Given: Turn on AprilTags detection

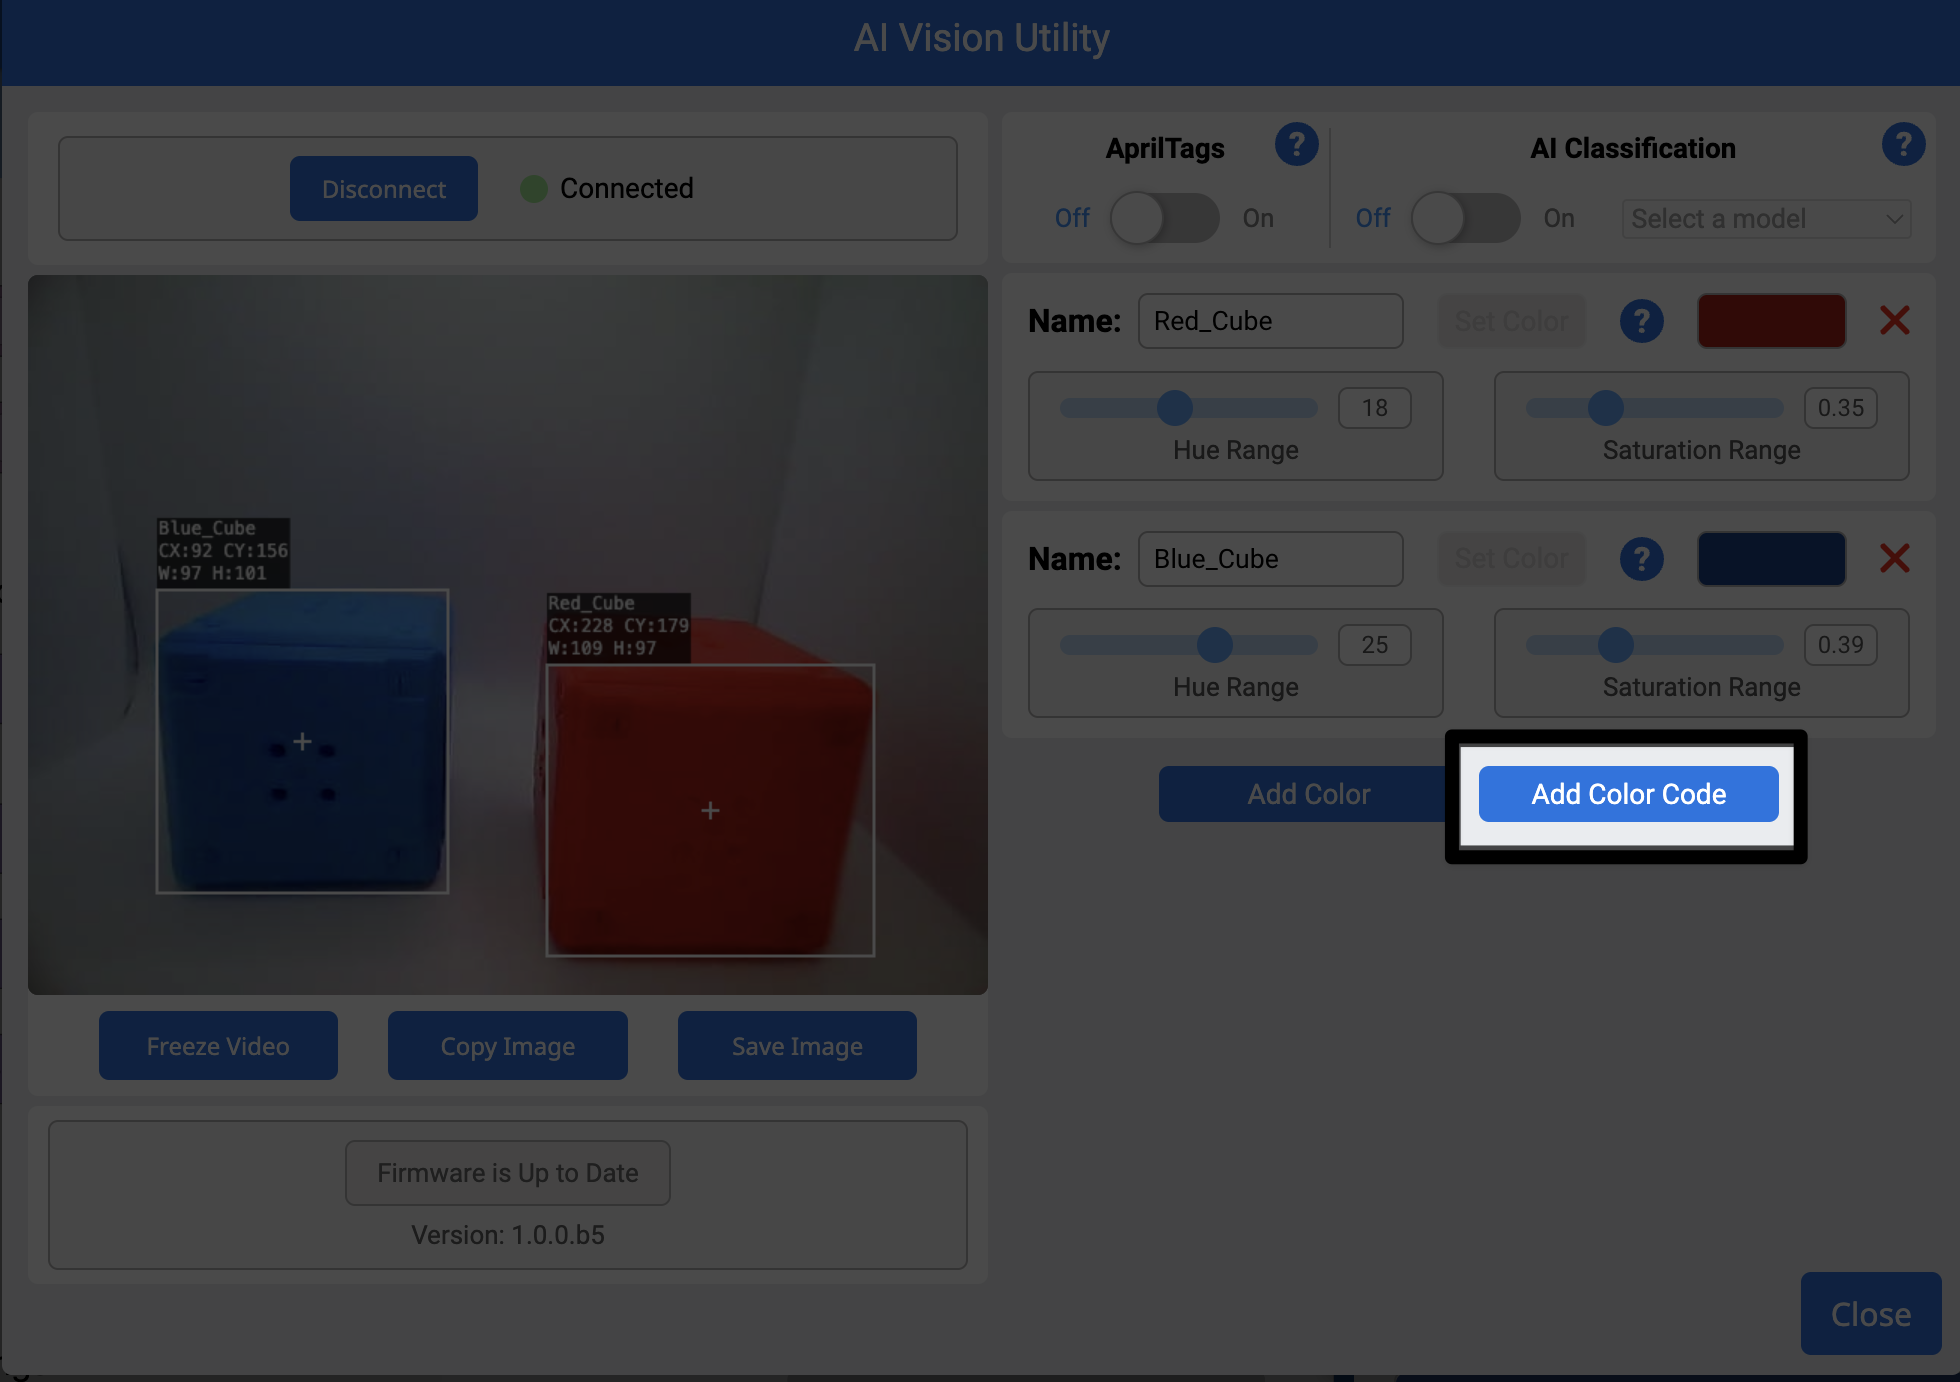Looking at the screenshot, I should [1163, 218].
